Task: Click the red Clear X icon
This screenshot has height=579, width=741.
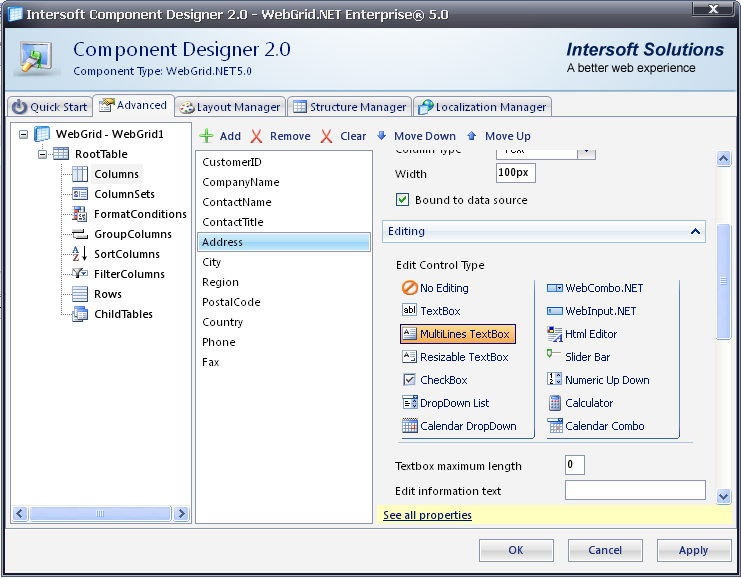Action: [326, 136]
